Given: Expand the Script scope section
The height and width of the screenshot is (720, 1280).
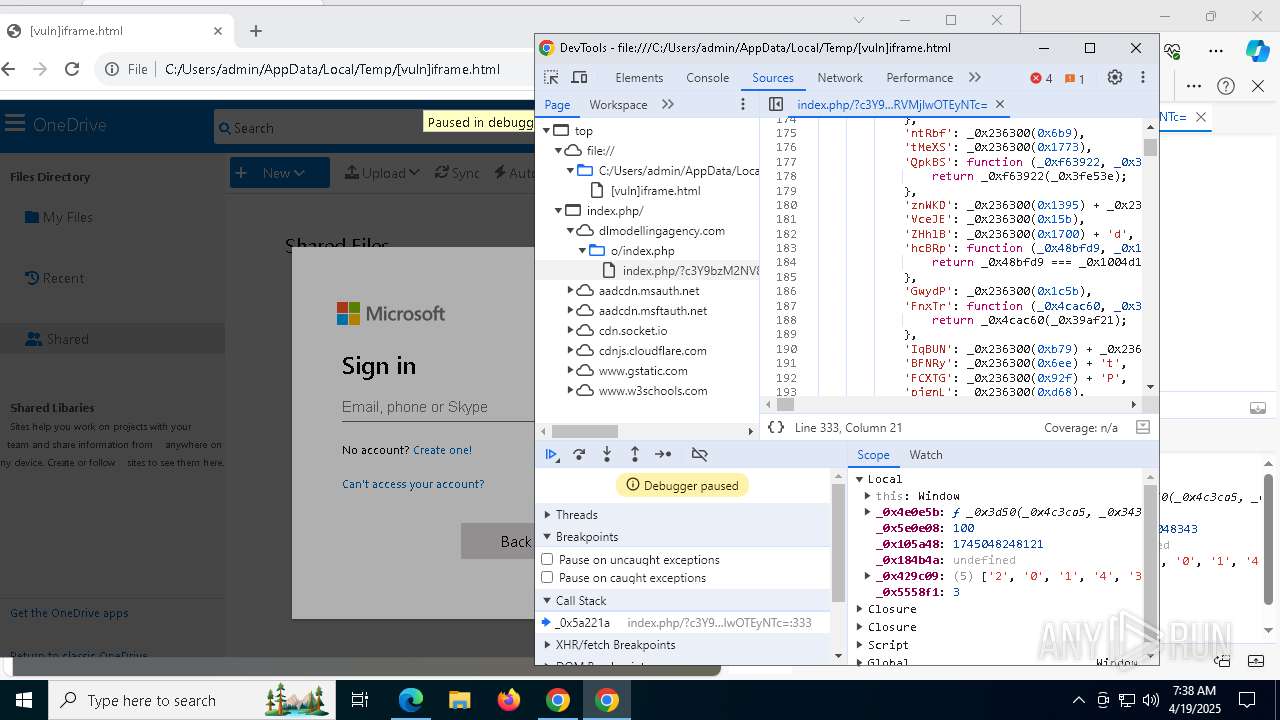Looking at the screenshot, I should click(859, 644).
